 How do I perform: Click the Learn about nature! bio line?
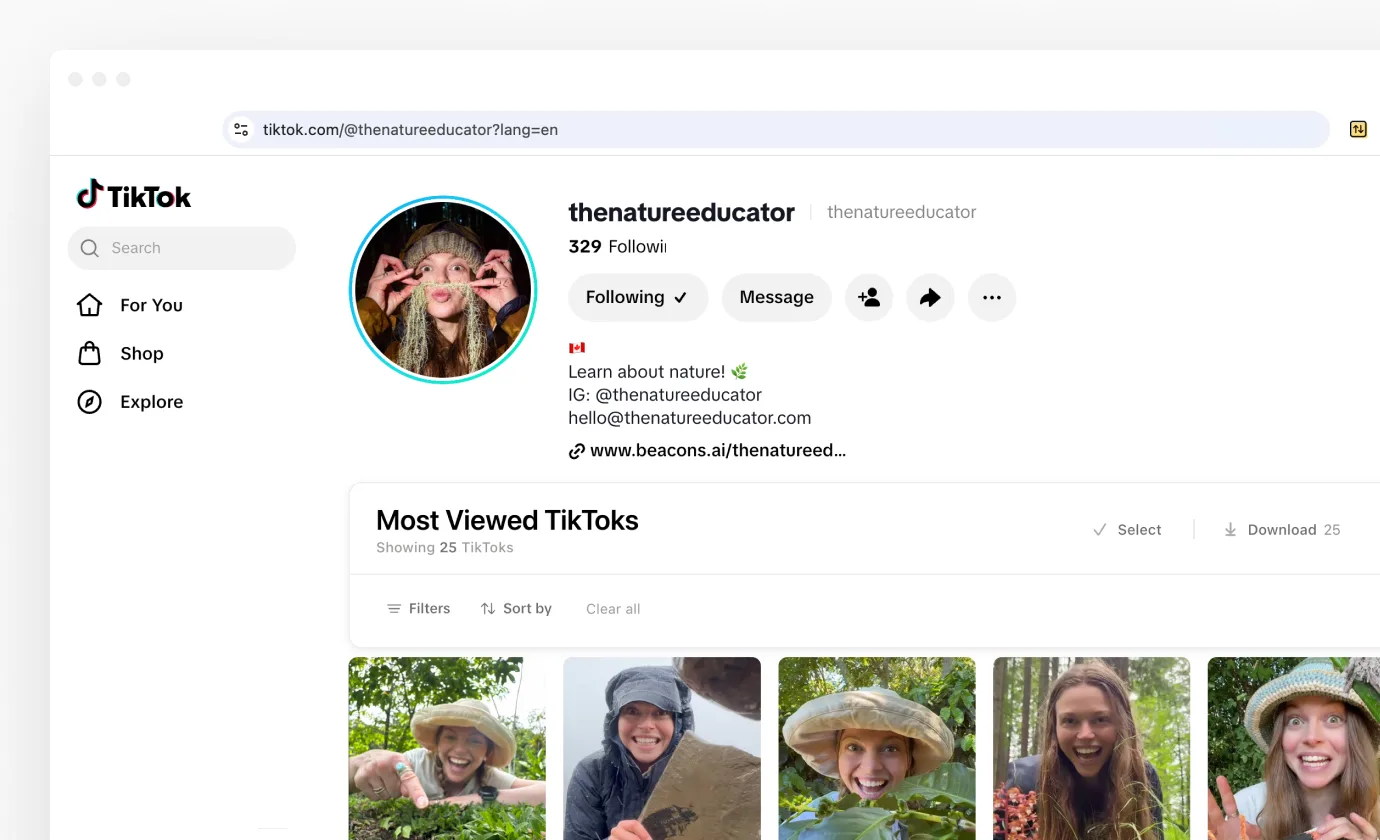[658, 372]
